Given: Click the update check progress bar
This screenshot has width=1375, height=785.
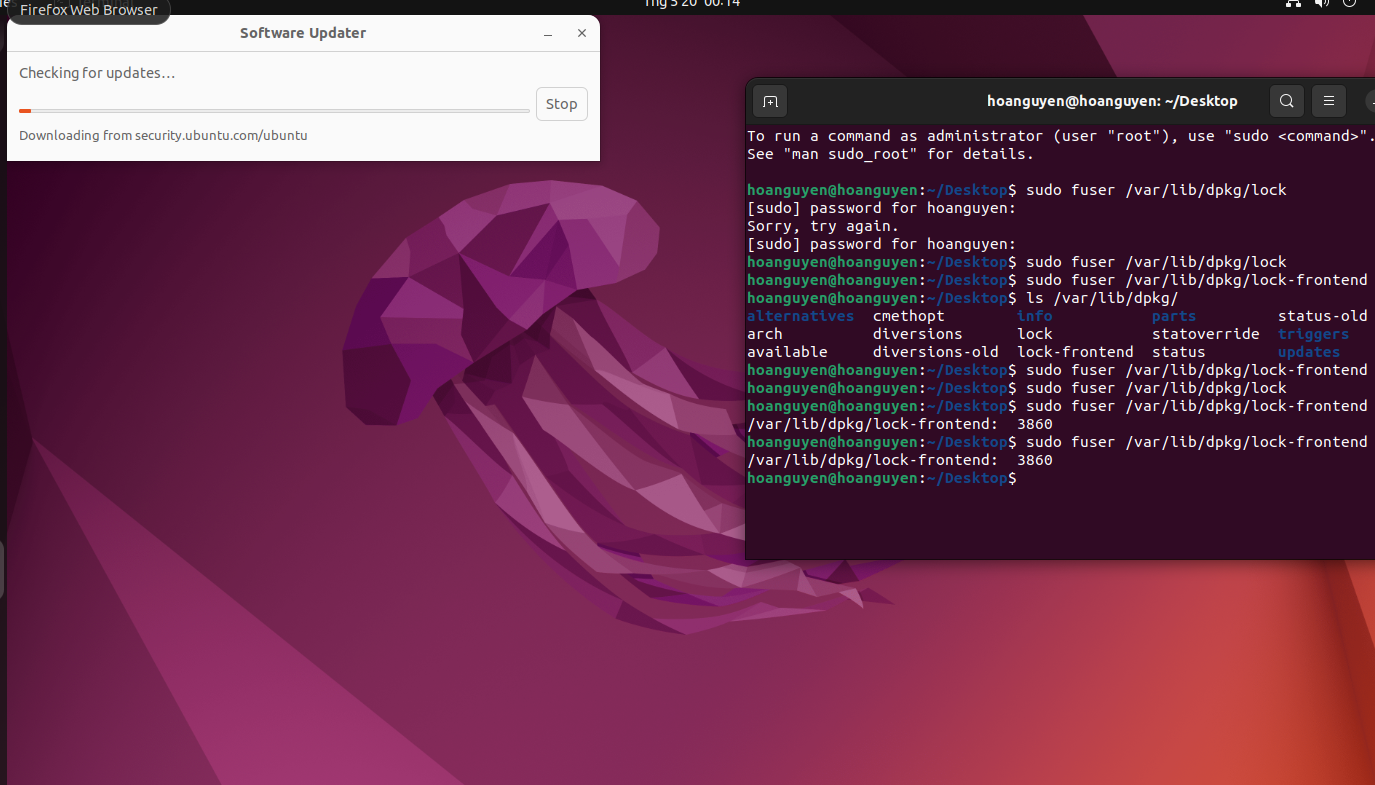Looking at the screenshot, I should (274, 111).
